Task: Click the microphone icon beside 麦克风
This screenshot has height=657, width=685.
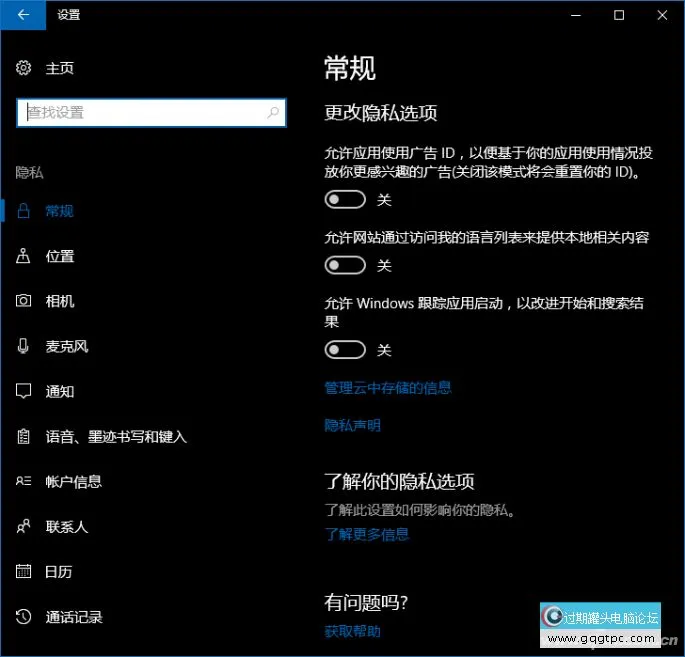Action: 23,346
